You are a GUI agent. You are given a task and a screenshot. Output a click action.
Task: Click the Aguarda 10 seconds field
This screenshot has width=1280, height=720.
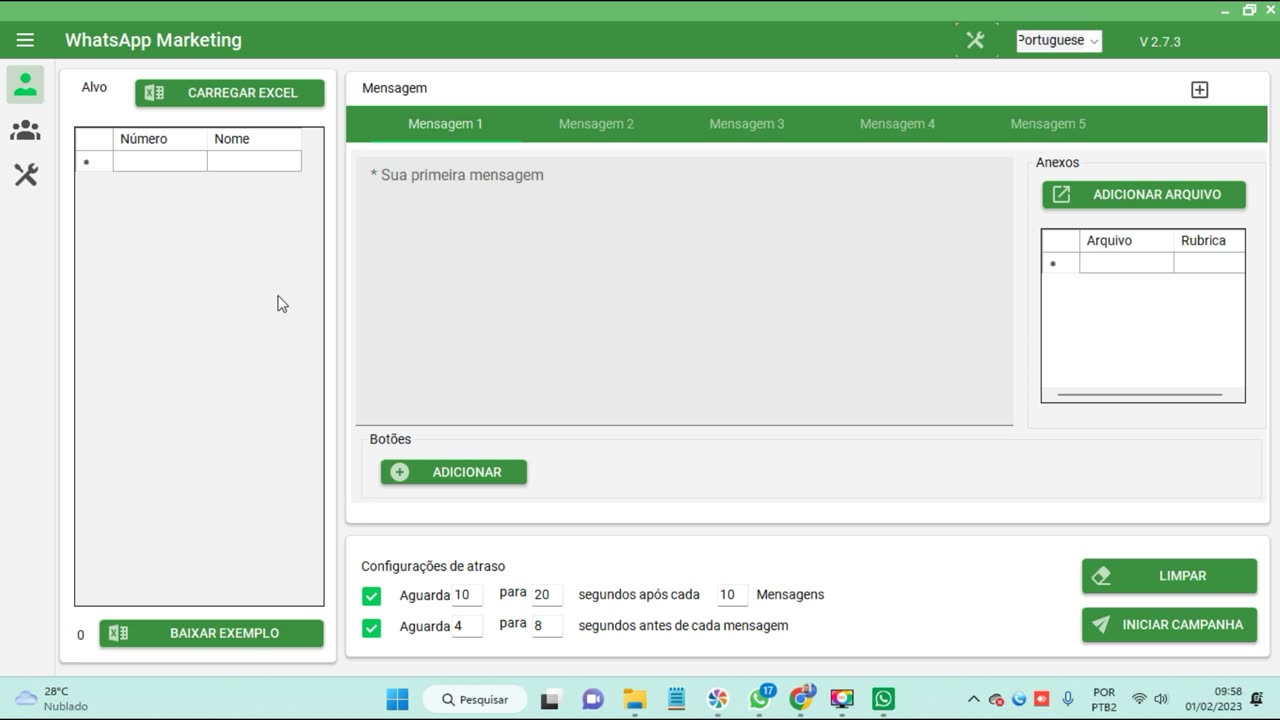click(x=467, y=595)
